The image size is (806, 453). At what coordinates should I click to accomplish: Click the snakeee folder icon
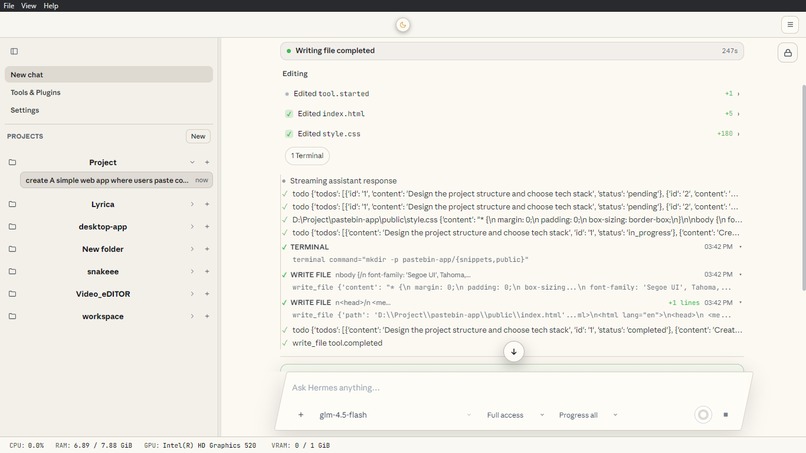(x=12, y=271)
